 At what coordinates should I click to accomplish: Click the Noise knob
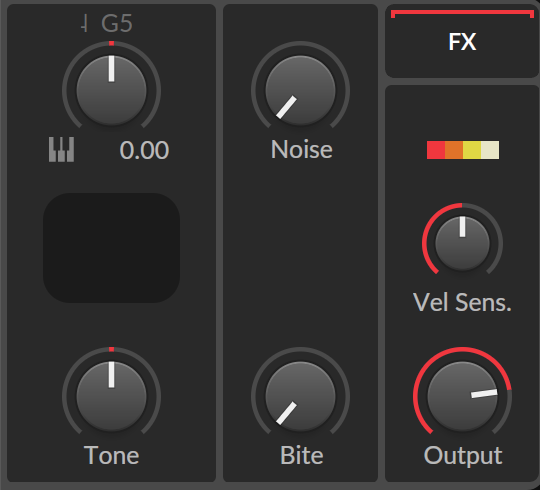pos(300,91)
